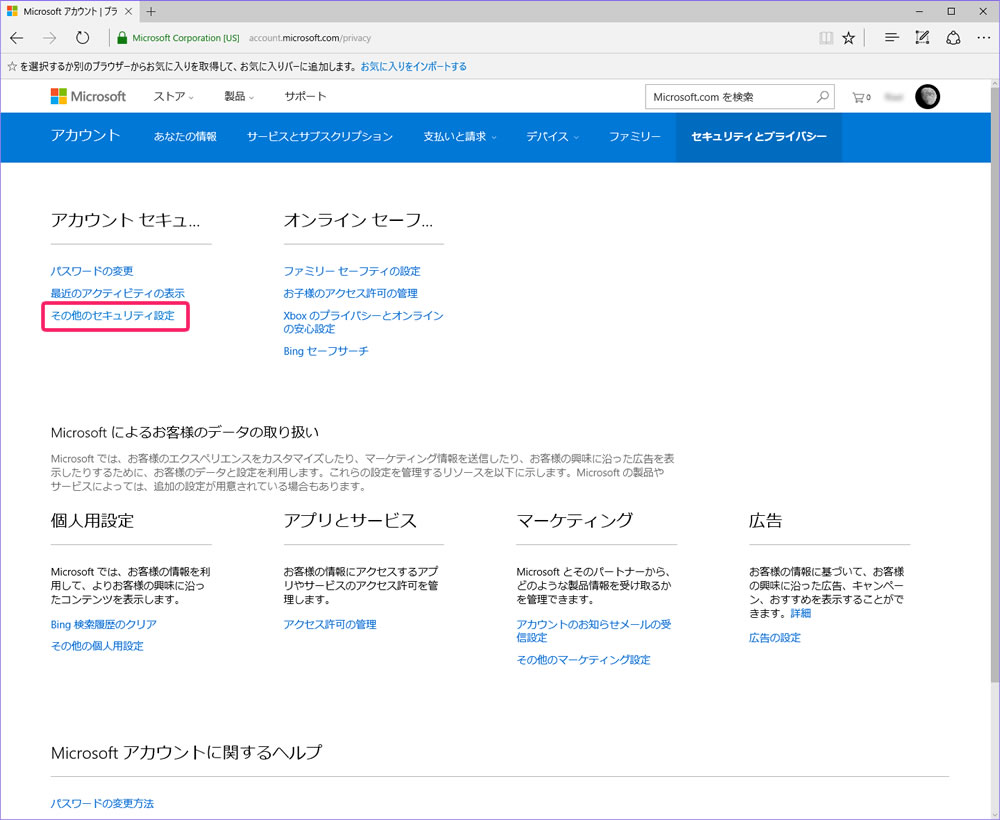
Task: Click the search magnifier icon
Action: (x=823, y=97)
